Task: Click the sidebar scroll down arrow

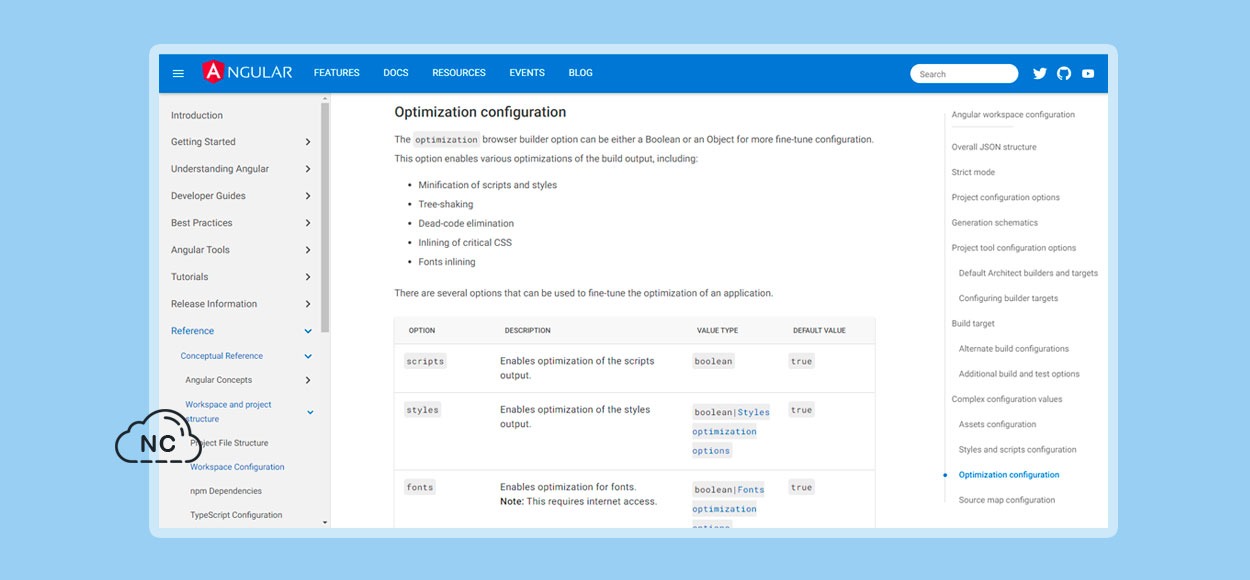Action: click(x=325, y=522)
